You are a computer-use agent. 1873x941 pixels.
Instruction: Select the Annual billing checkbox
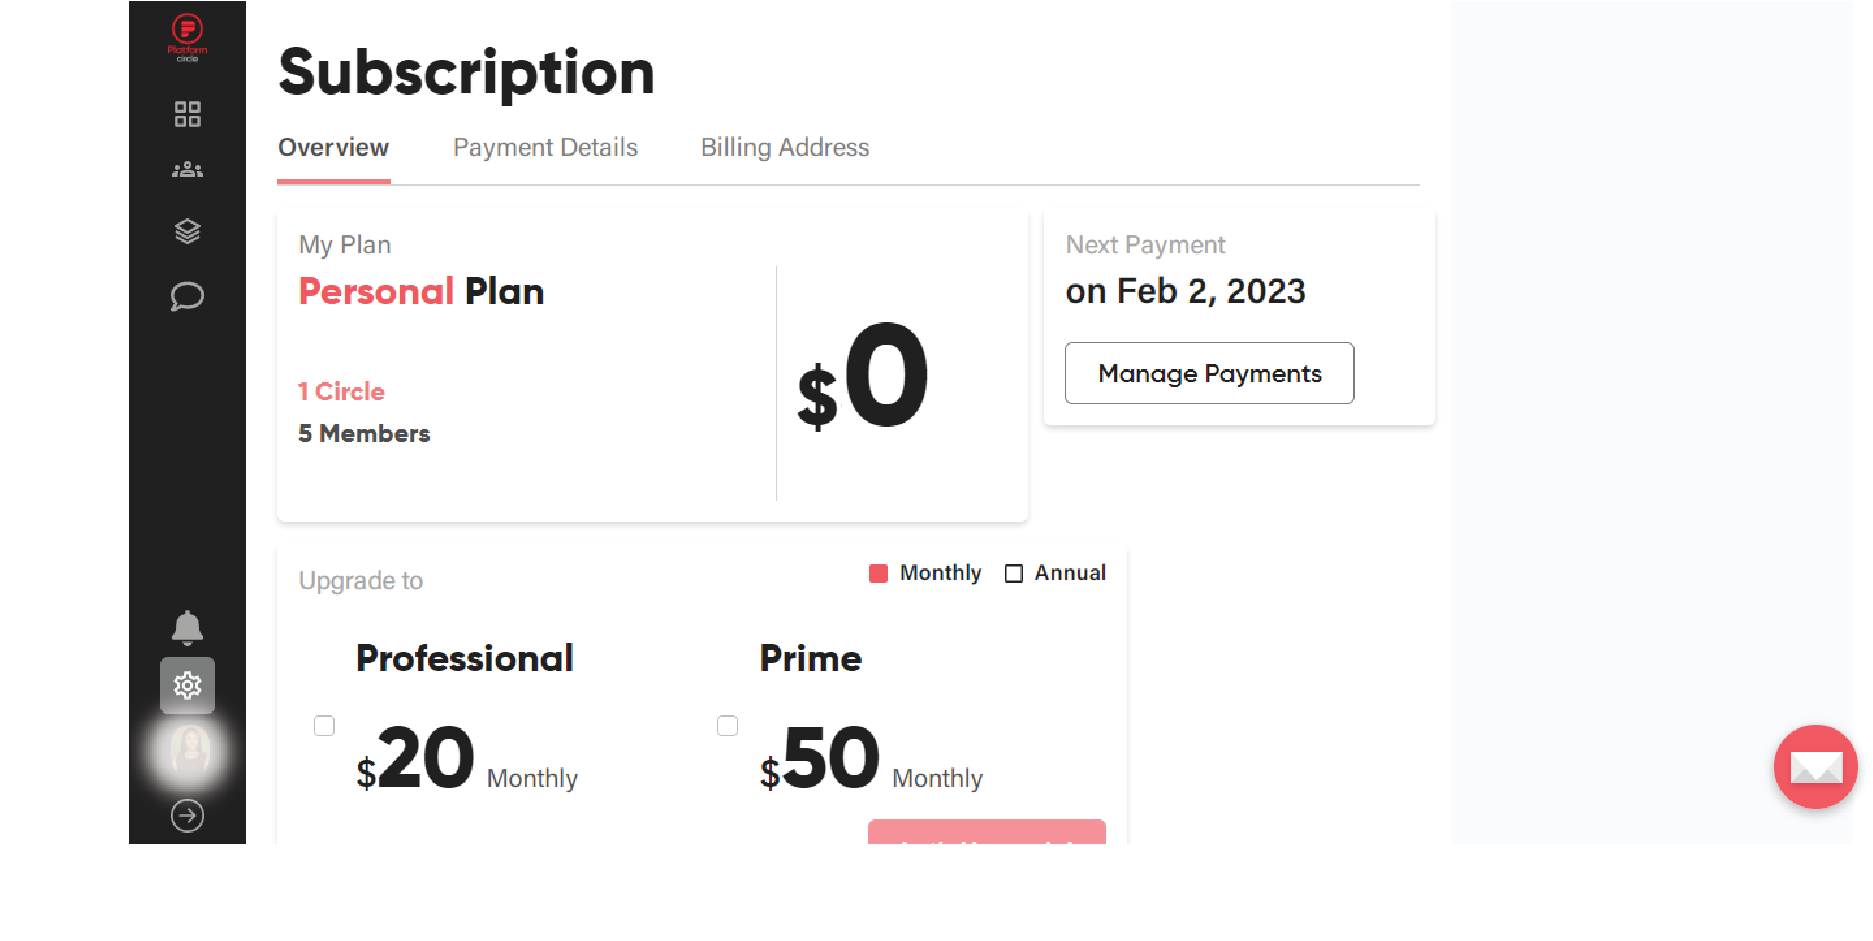pos(1014,573)
